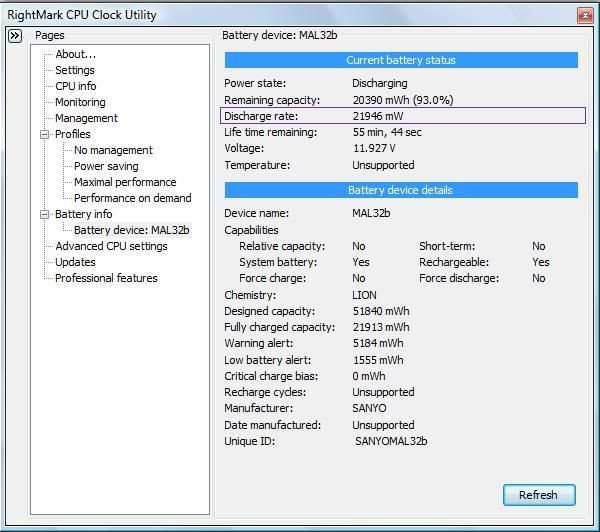
Task: Click the Relative capacity label
Action: (282, 246)
